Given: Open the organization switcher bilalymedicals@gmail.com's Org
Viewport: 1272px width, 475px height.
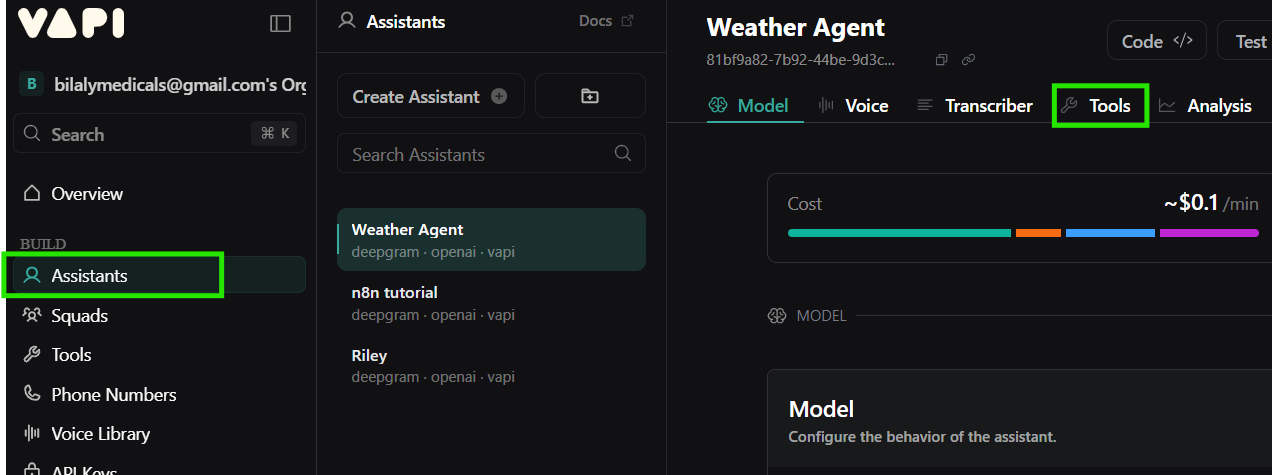Looking at the screenshot, I should click(x=162, y=85).
